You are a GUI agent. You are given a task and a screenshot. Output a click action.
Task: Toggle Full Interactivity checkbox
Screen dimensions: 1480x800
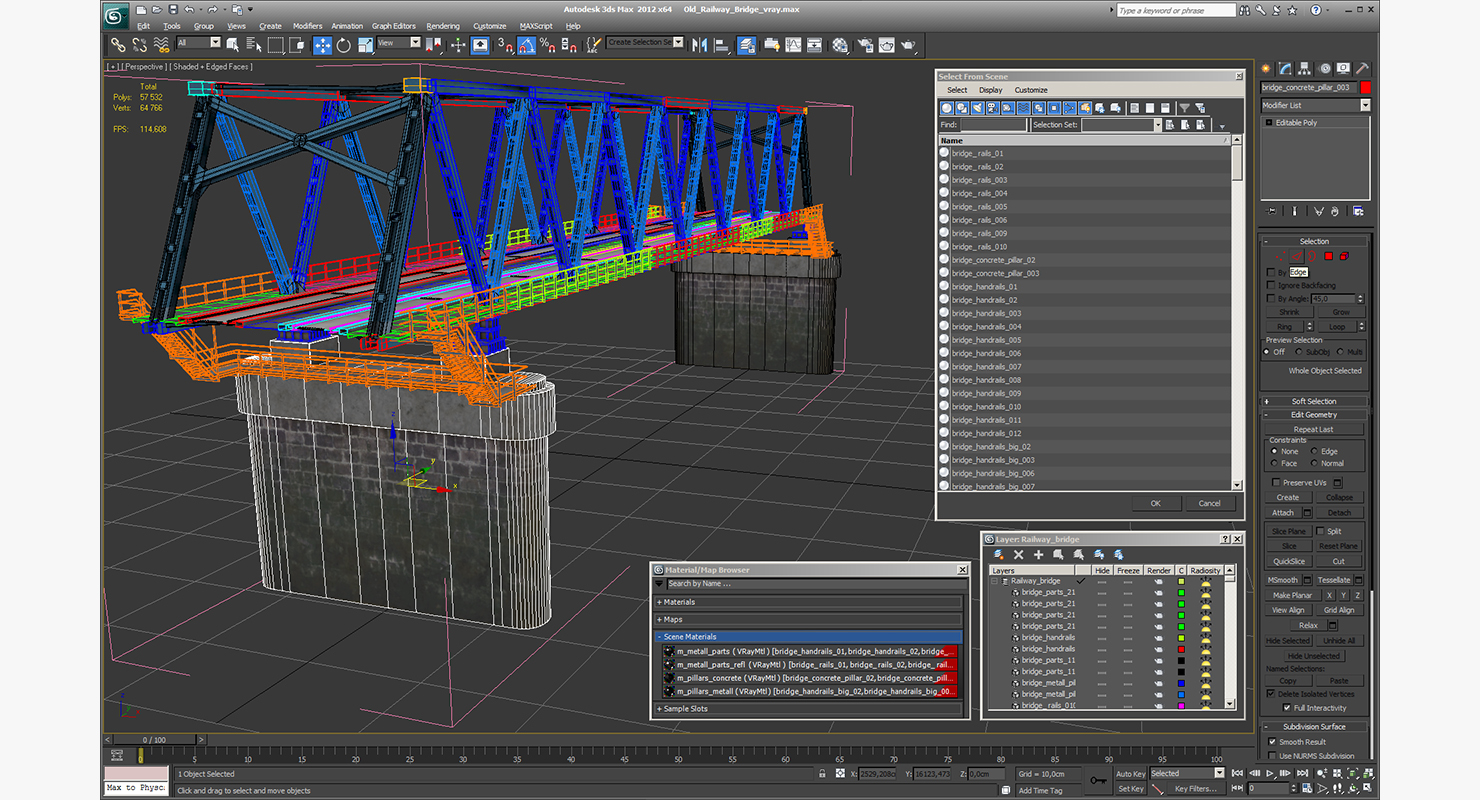pyautogui.click(x=1286, y=707)
